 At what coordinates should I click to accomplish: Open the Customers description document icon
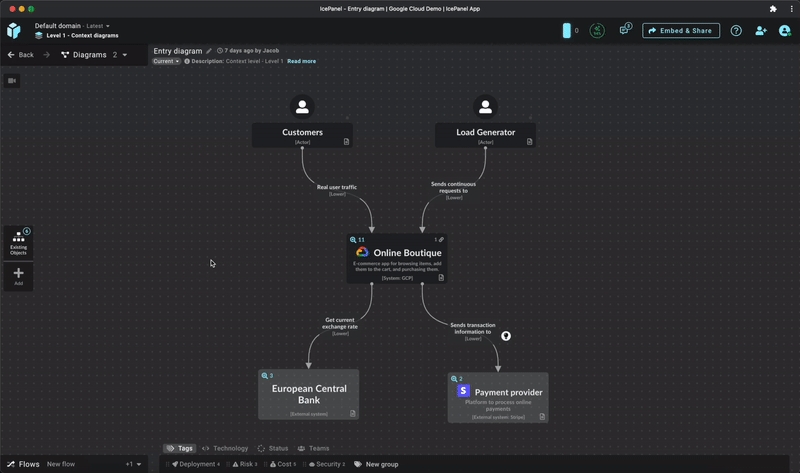pyautogui.click(x=346, y=142)
